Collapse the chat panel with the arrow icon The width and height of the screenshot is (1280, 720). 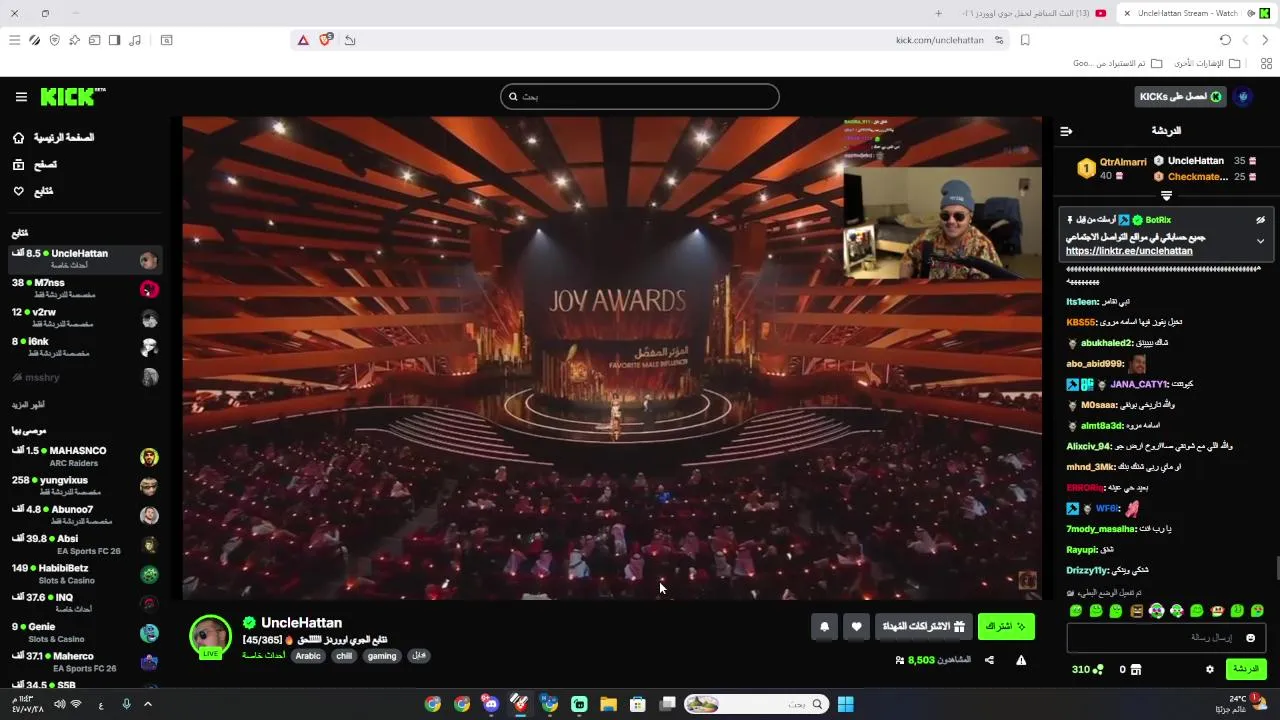coord(1066,131)
